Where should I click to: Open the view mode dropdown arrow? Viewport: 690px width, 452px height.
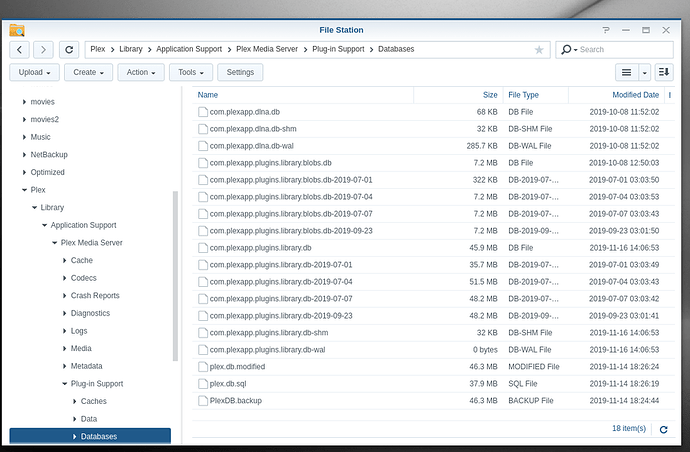click(x=644, y=72)
